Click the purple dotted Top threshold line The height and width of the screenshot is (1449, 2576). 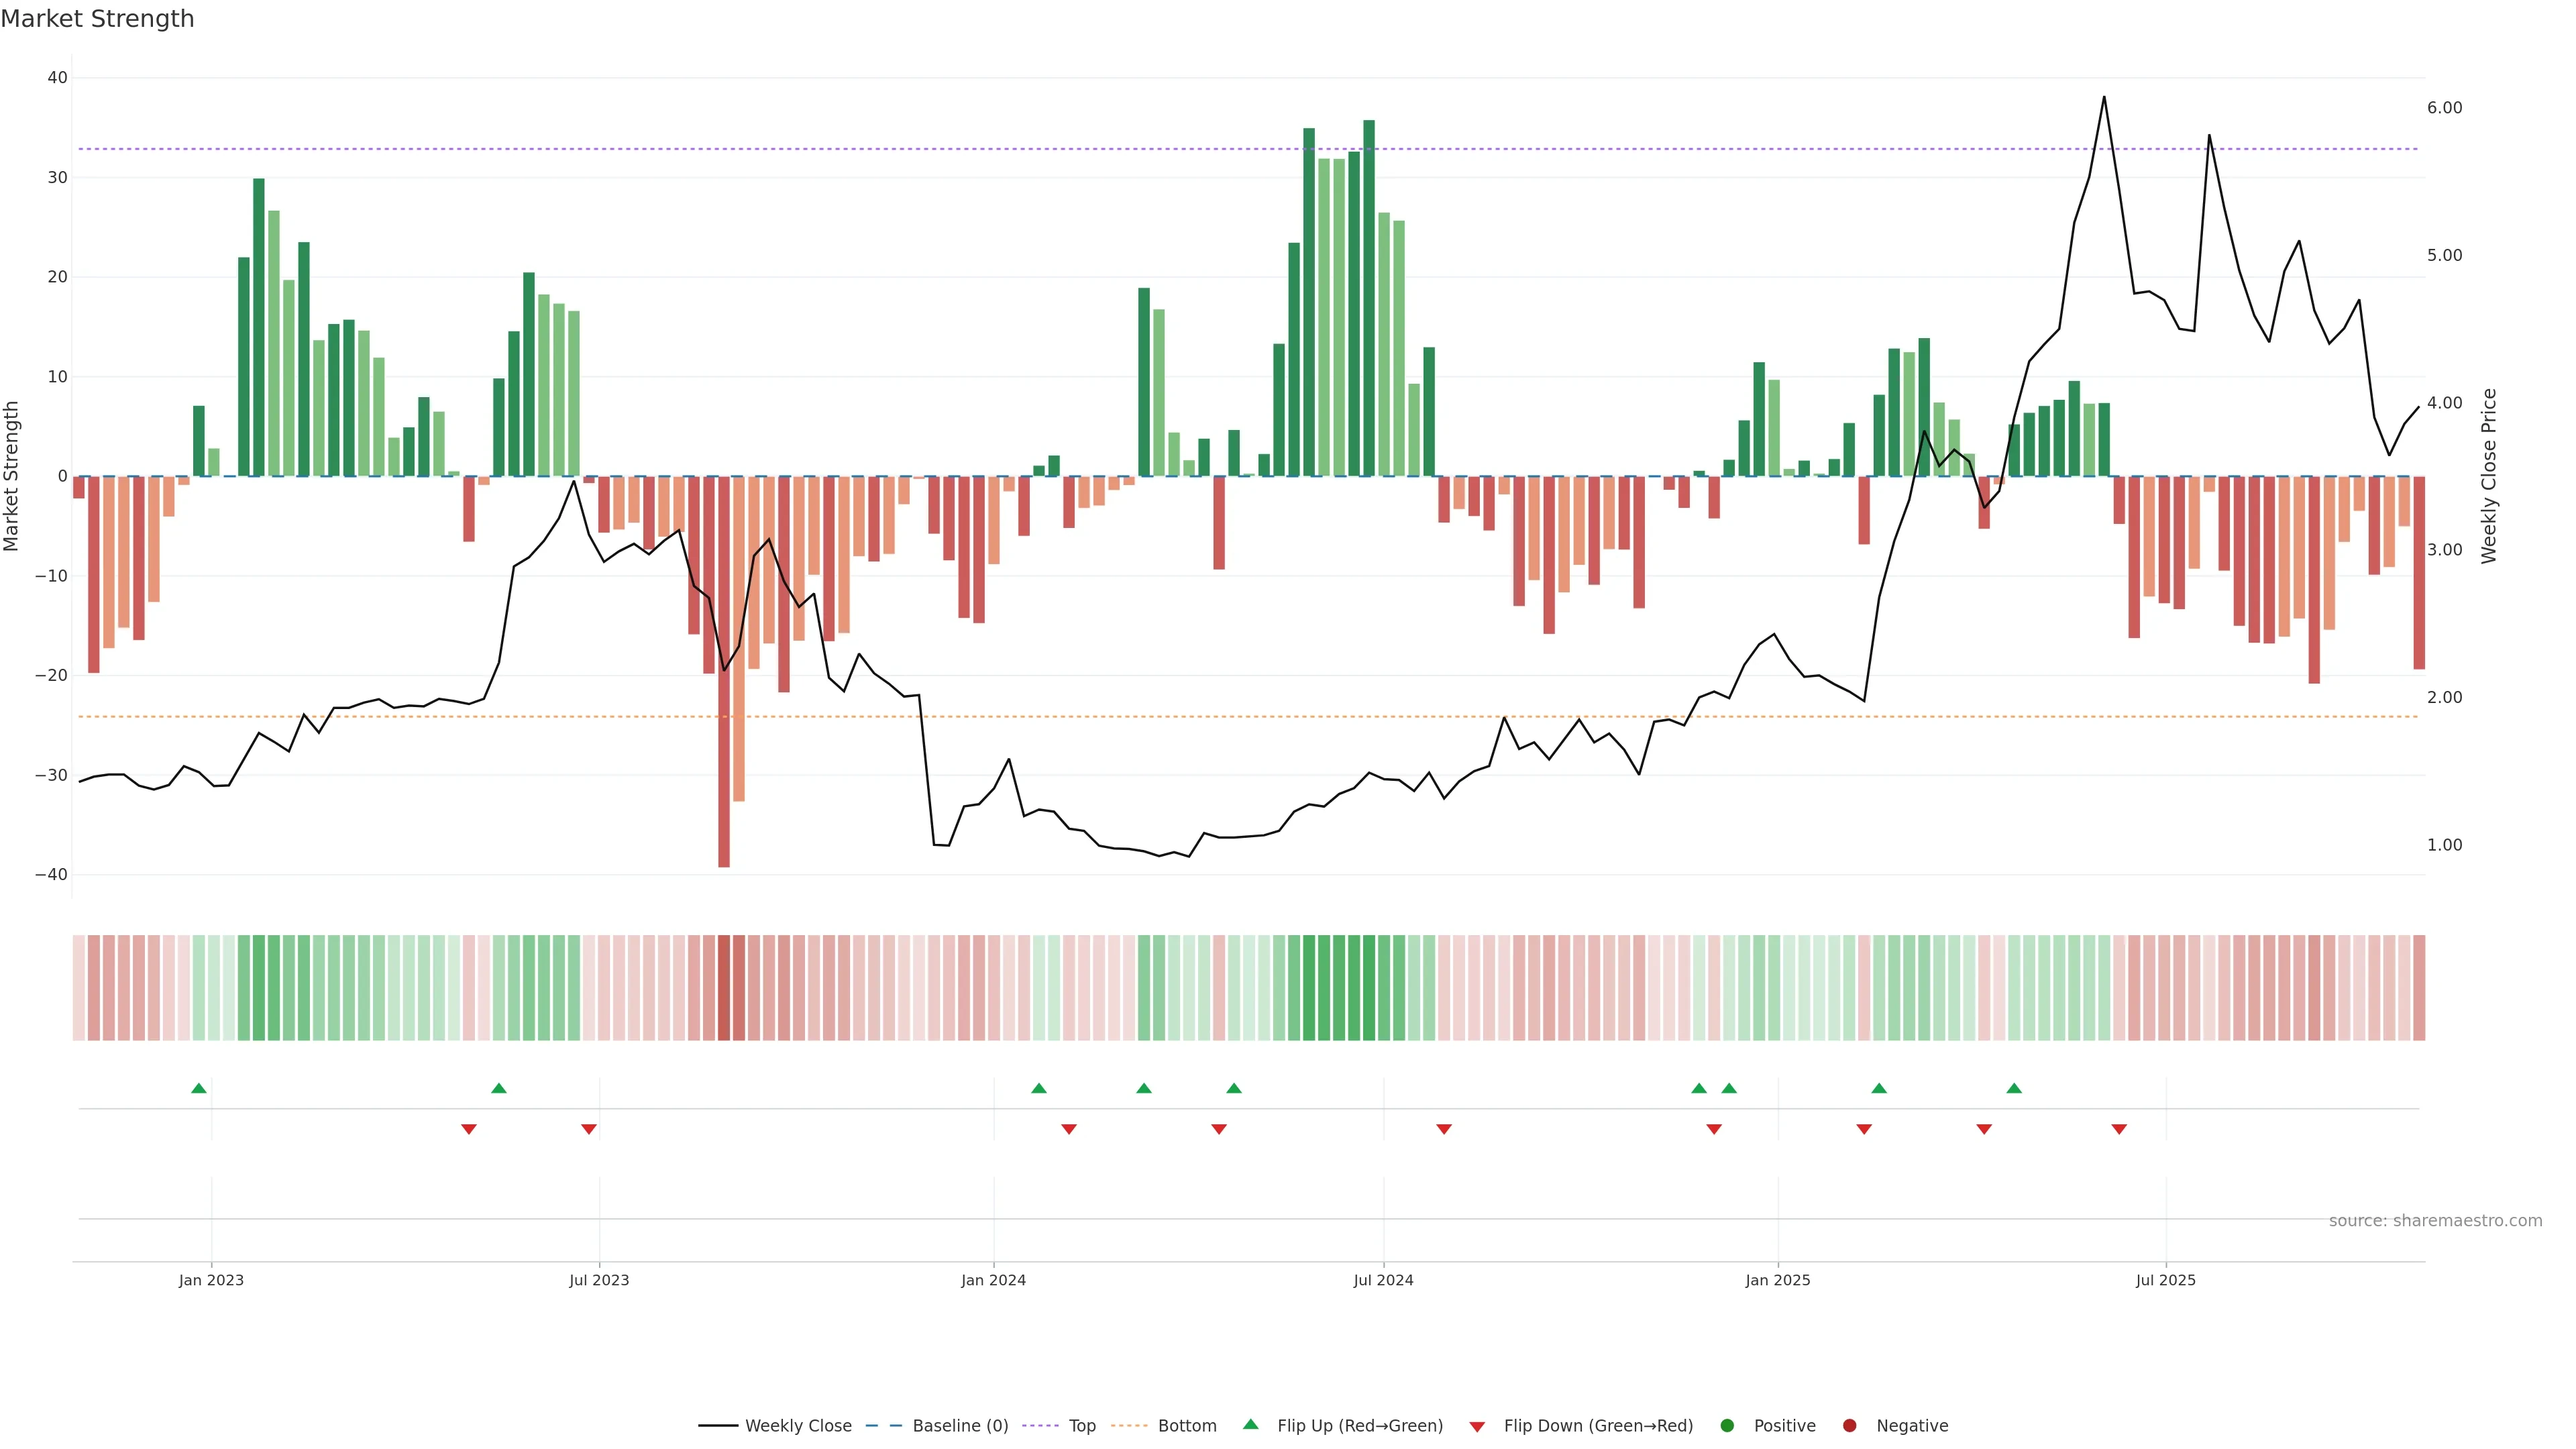pos(1000,149)
